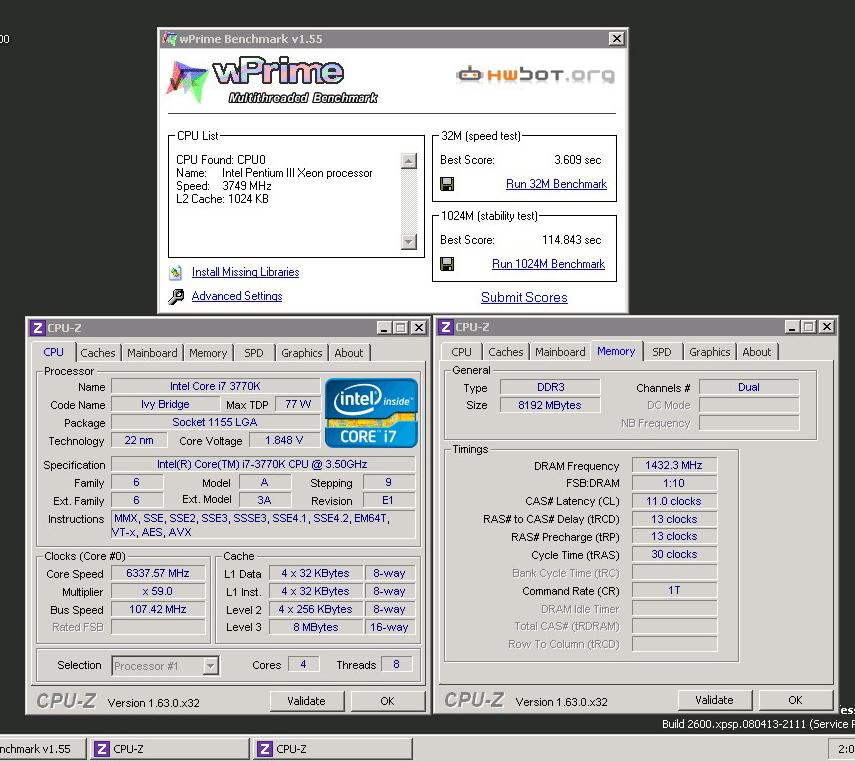This screenshot has height=762, width=855.
Task: Run the 1024M Benchmark
Action: (548, 265)
